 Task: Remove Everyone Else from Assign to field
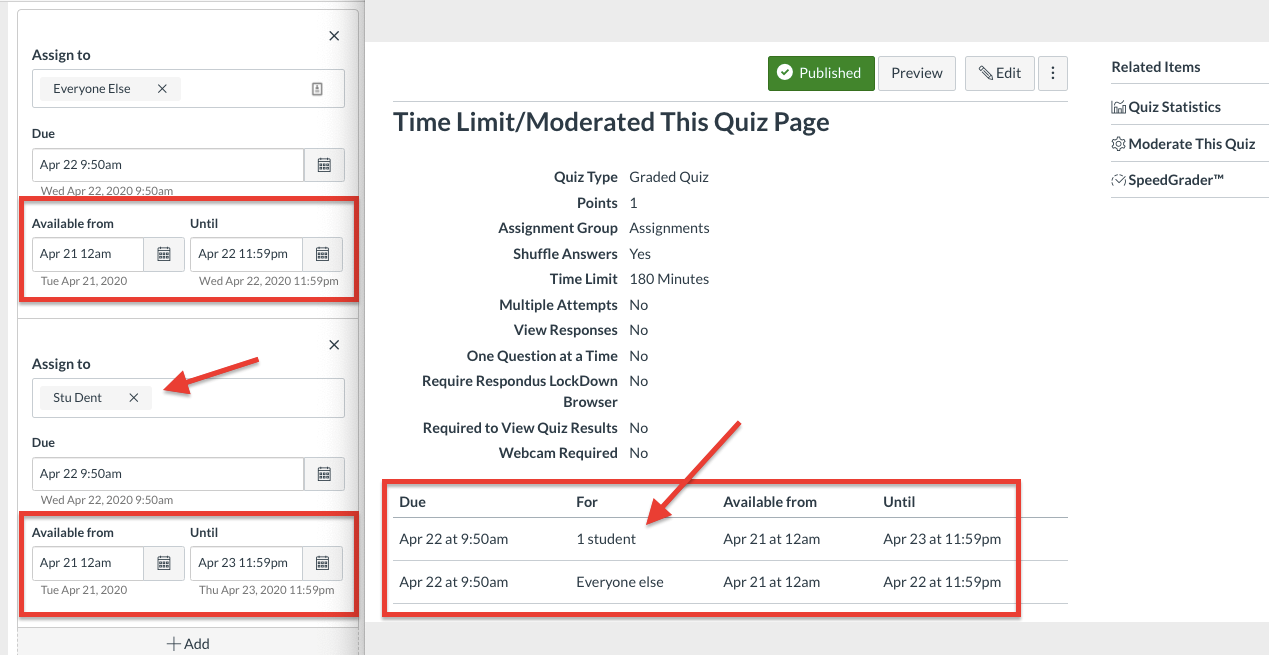point(162,89)
